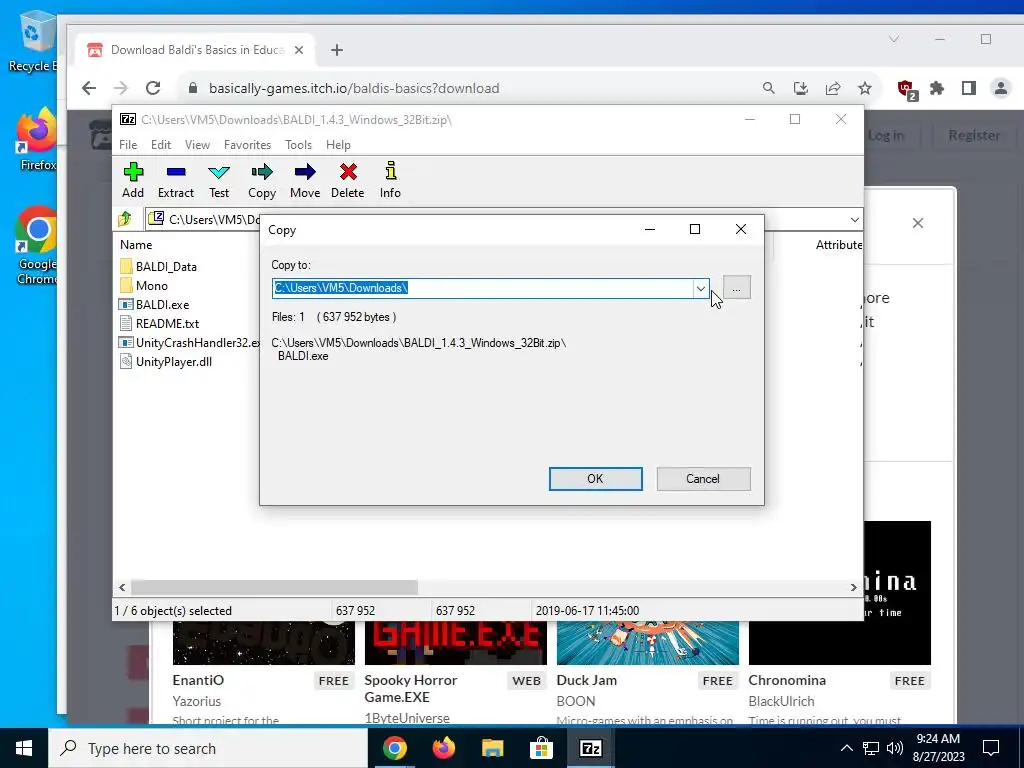This screenshot has width=1024, height=768.
Task: Select the UnityCrashHandler32 file
Action: 189,342
